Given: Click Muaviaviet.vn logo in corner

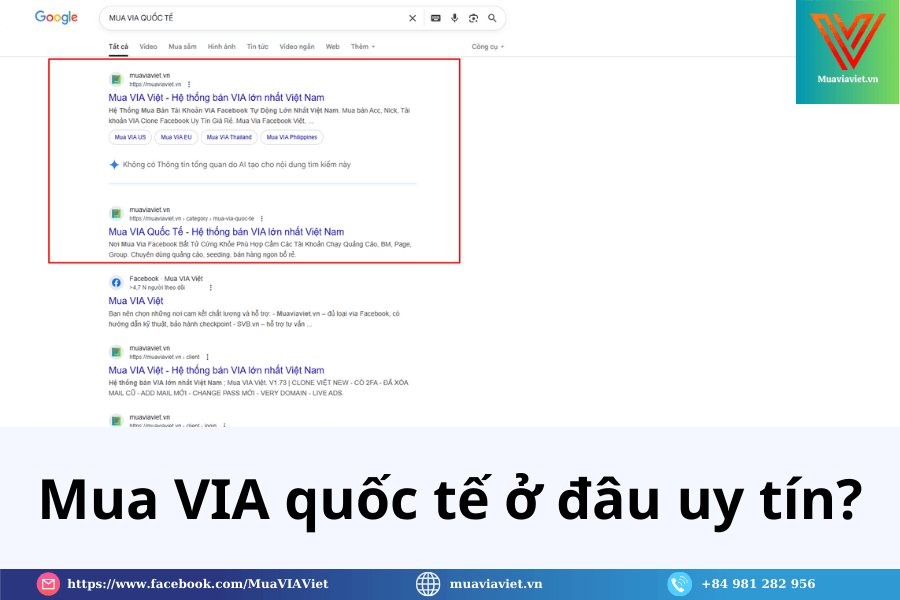Looking at the screenshot, I should 847,52.
